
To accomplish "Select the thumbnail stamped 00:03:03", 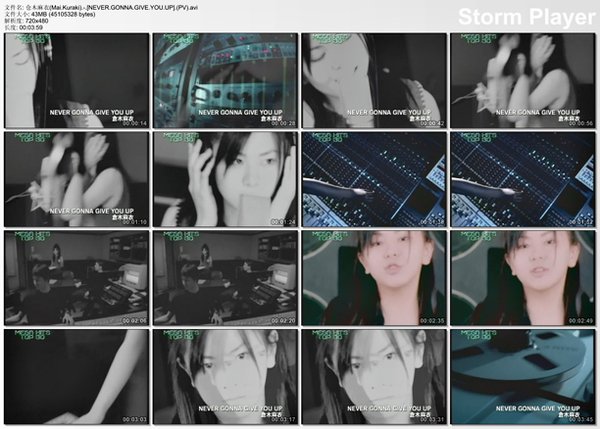I will (x=77, y=377).
